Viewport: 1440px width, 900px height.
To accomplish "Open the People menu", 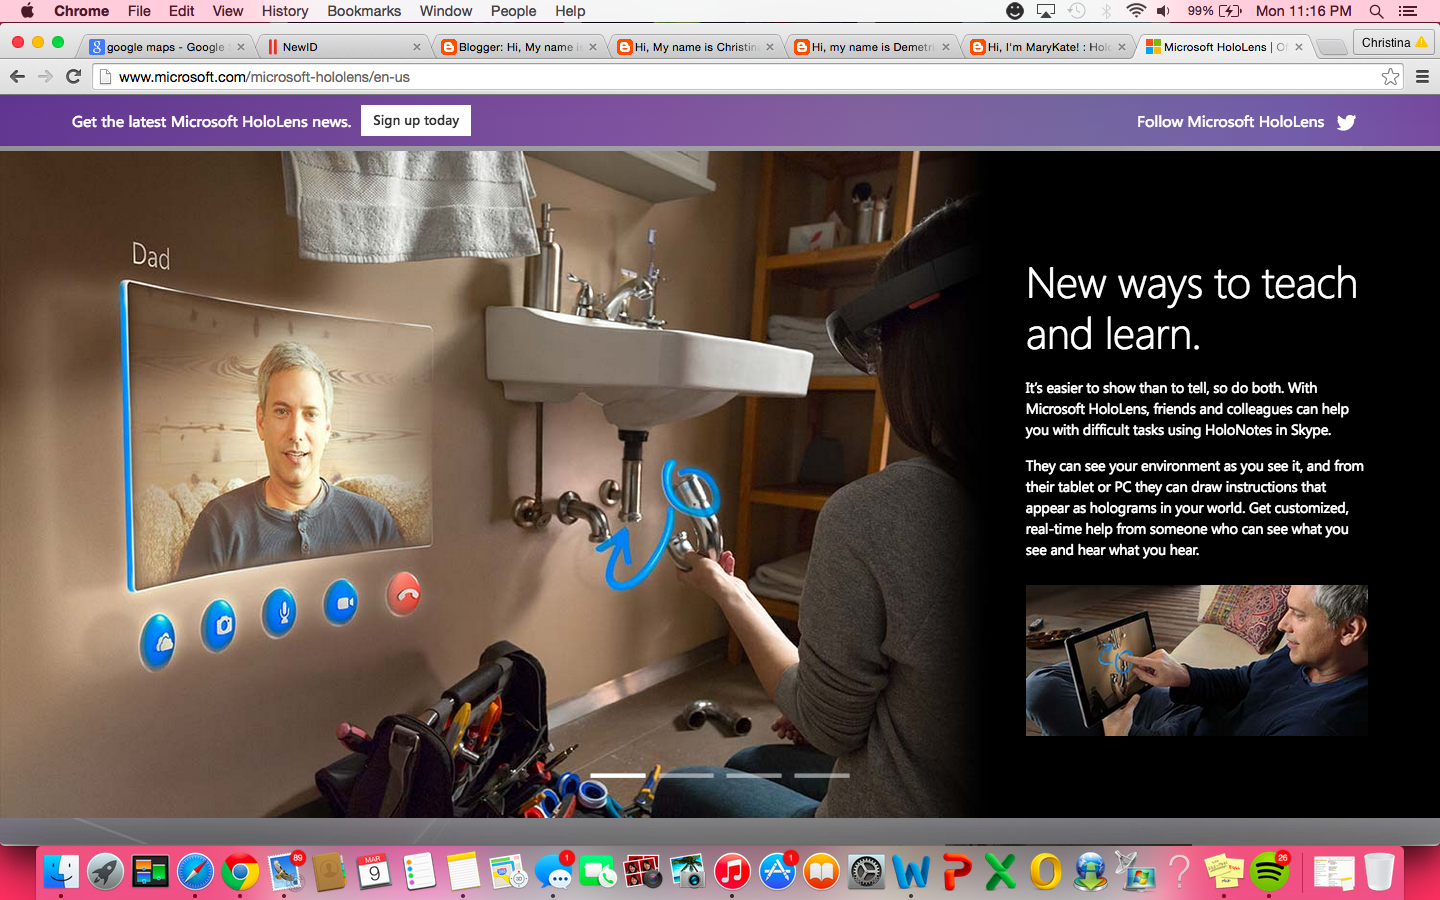I will (513, 11).
